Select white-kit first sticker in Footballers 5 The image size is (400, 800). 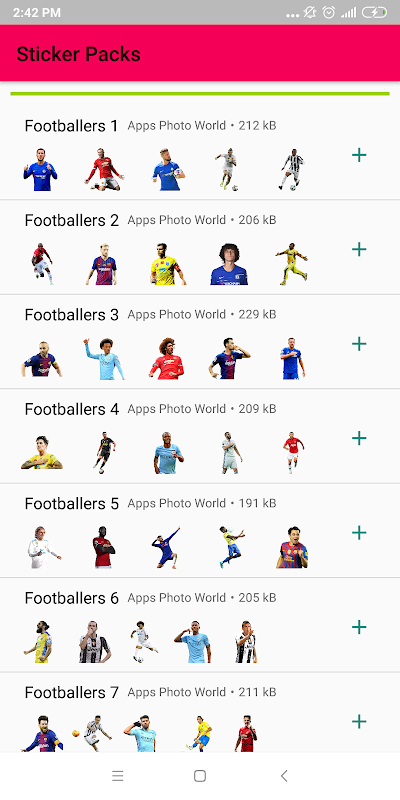pyautogui.click(x=43, y=547)
